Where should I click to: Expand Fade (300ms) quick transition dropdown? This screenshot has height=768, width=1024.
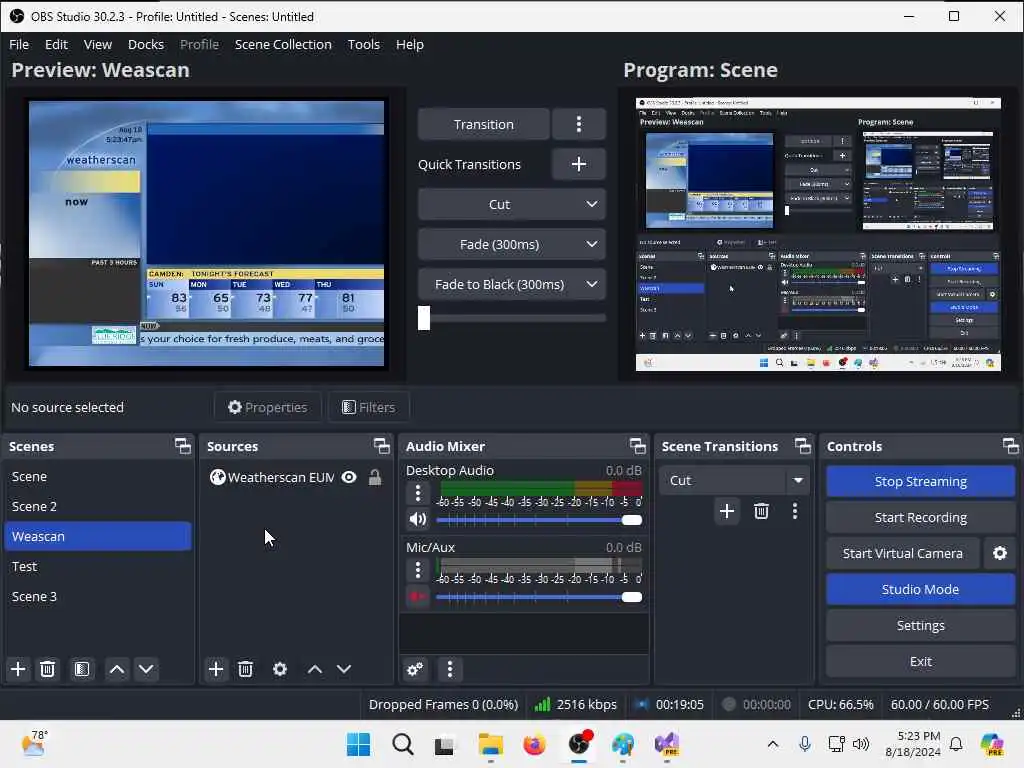pyautogui.click(x=591, y=244)
